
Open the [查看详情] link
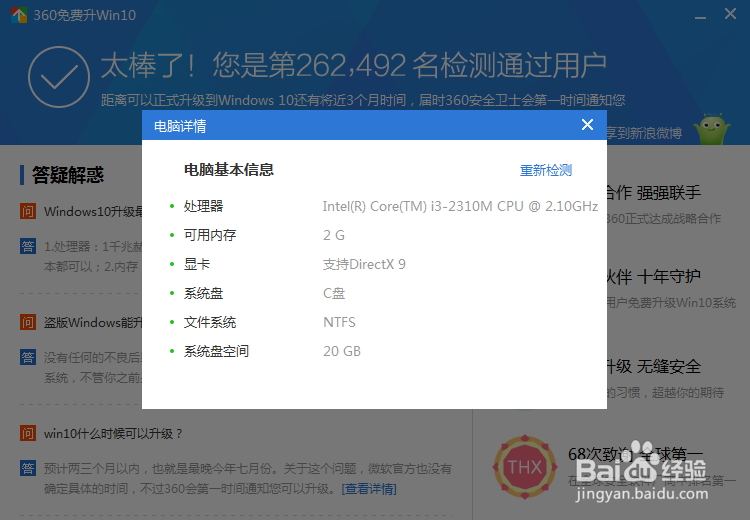369,489
